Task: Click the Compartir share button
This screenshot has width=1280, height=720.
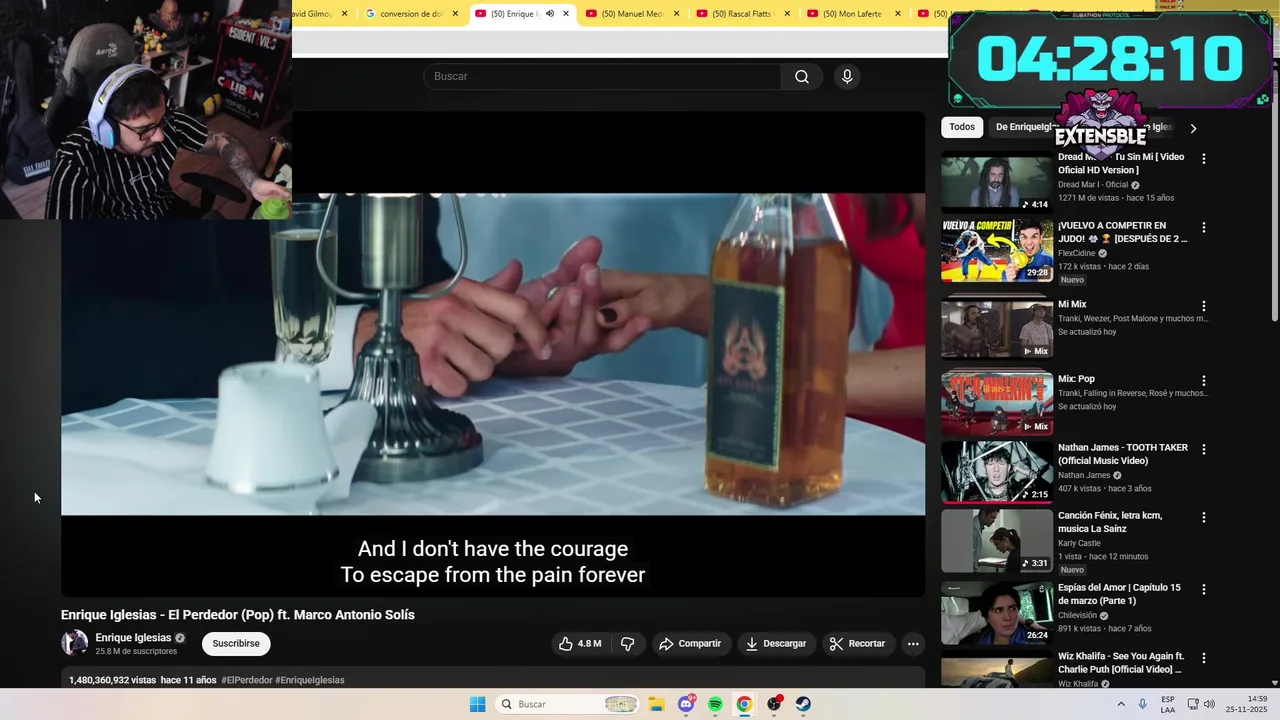Action: point(689,644)
